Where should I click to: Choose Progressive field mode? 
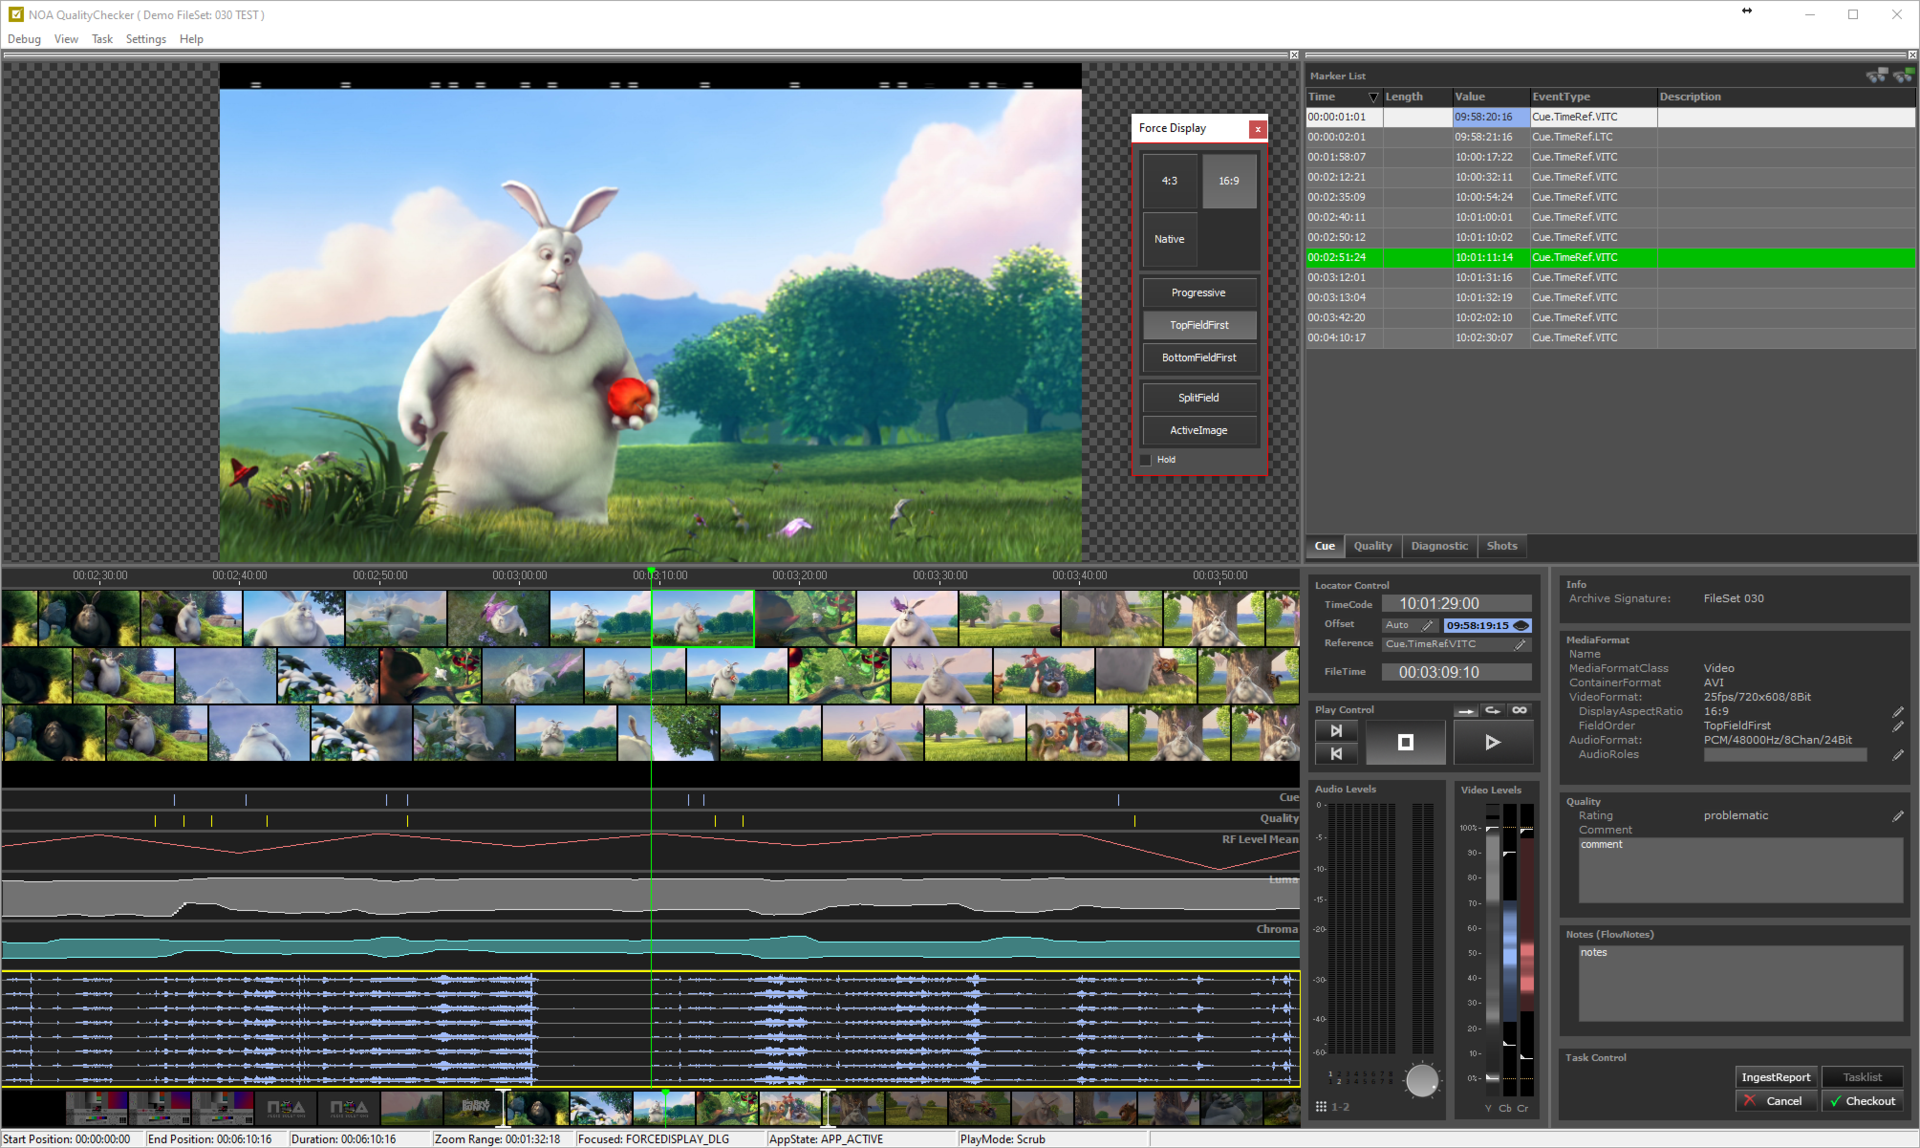coord(1199,293)
